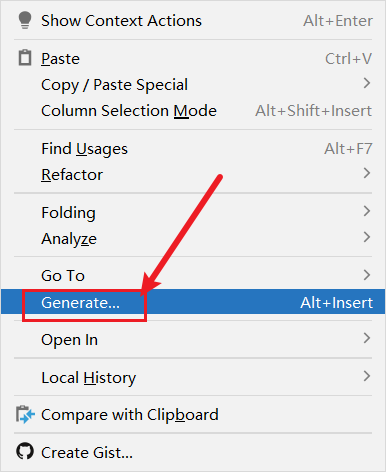This screenshot has height=472, width=386.
Task: Open the Local History submenu arrow
Action: coord(367,376)
